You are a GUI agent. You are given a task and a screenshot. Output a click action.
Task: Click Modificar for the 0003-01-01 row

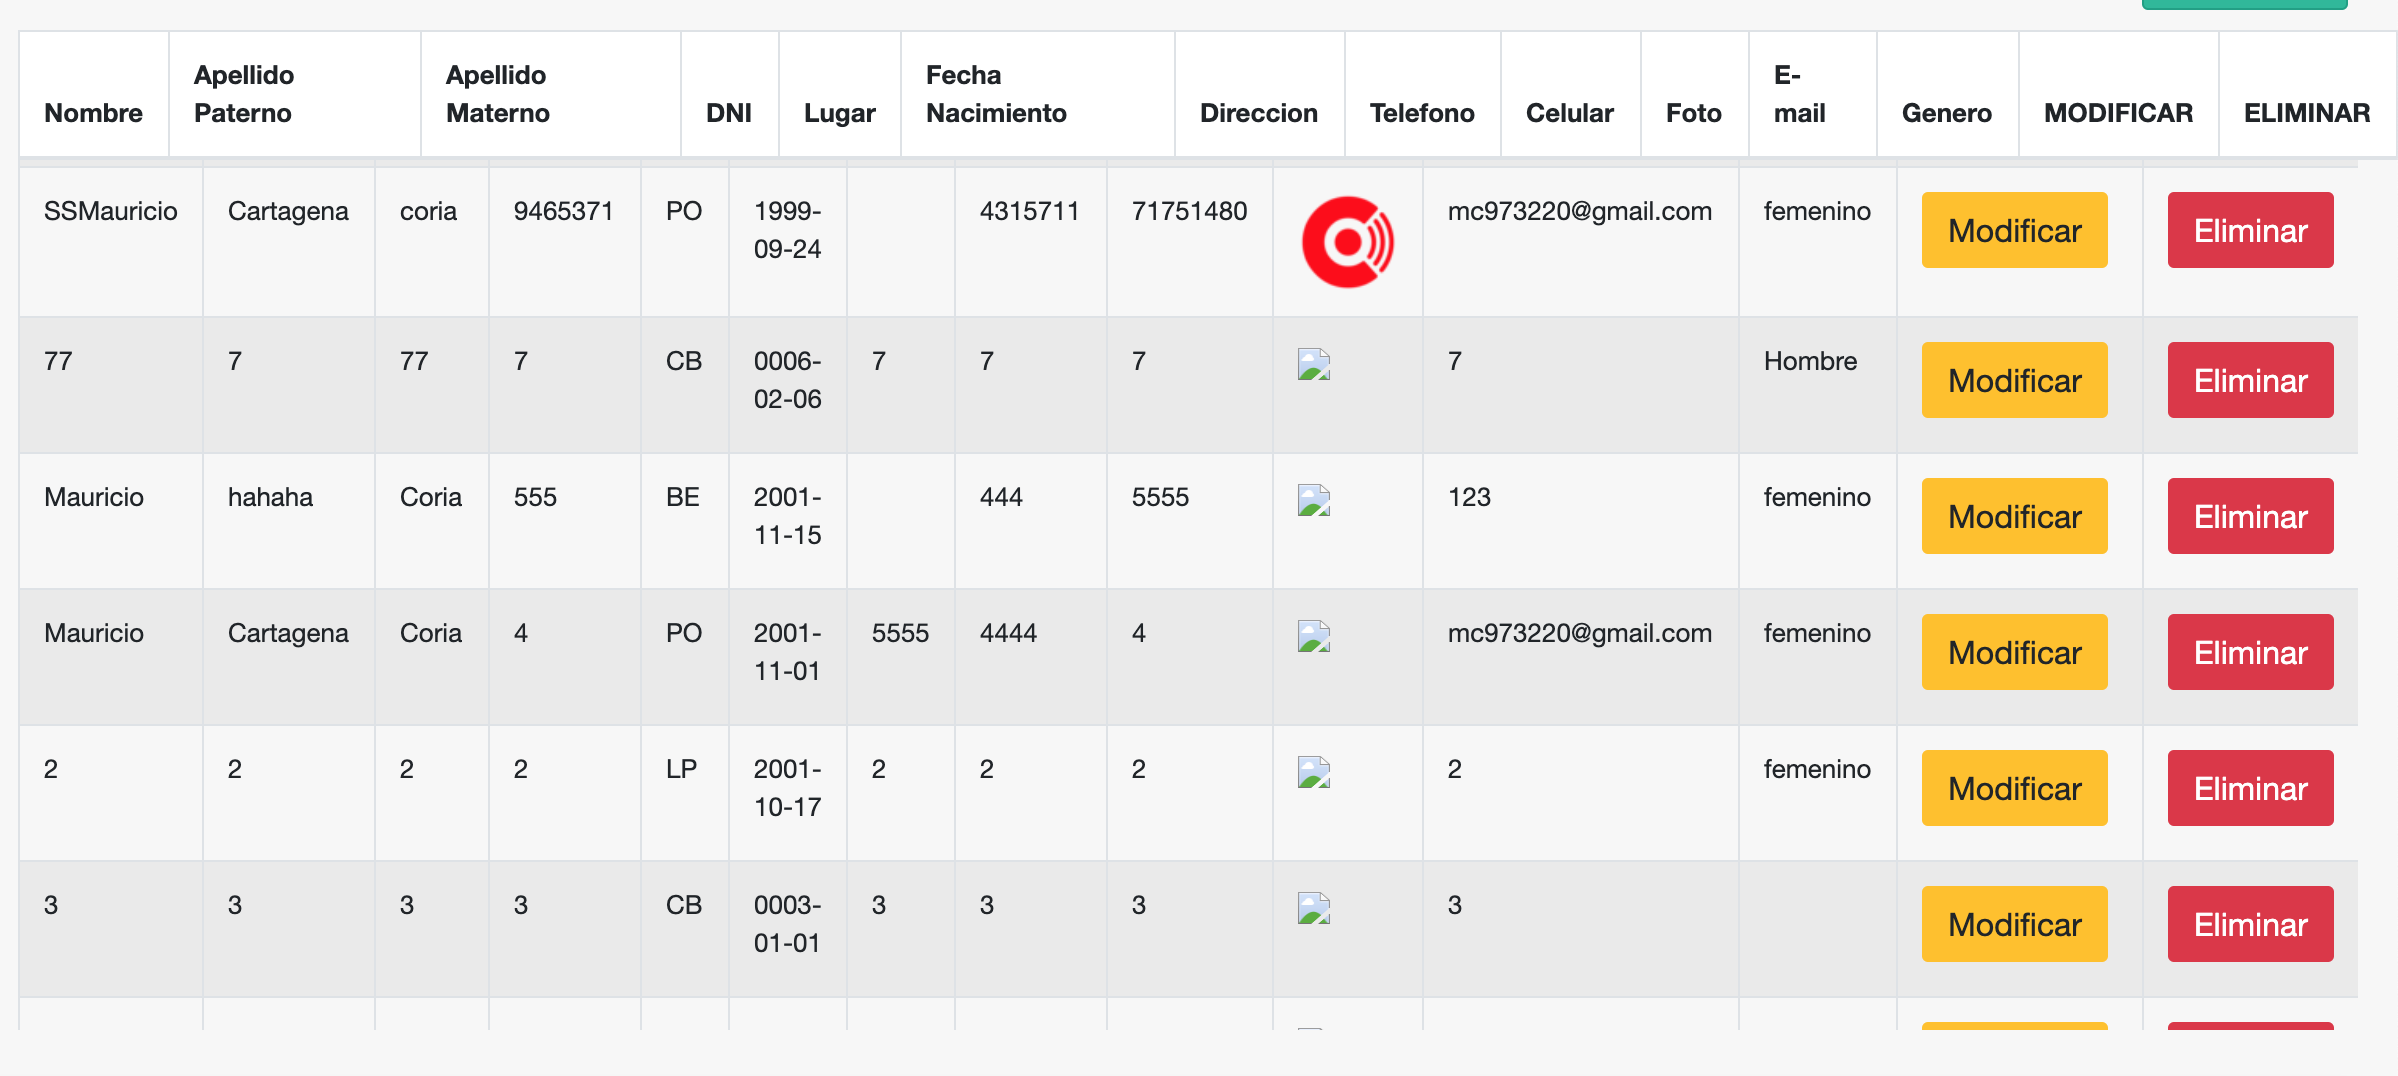point(2014,924)
